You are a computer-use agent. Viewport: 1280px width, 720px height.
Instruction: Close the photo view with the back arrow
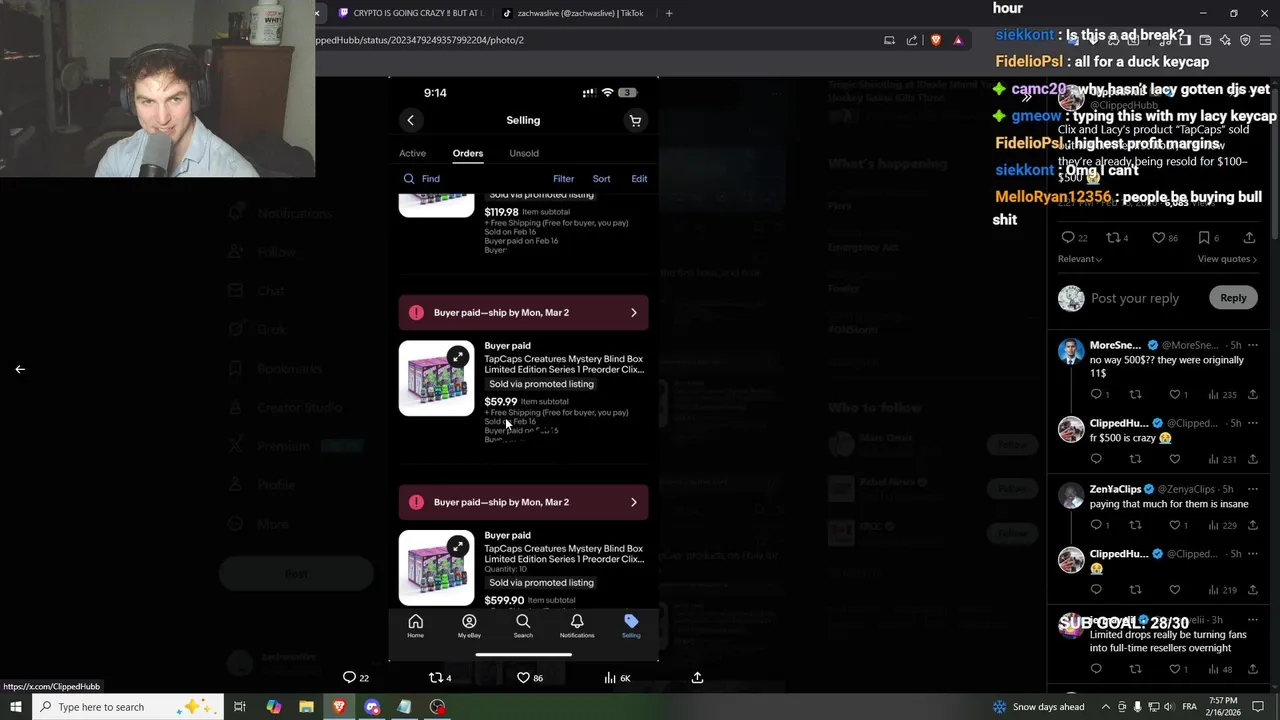pos(20,369)
